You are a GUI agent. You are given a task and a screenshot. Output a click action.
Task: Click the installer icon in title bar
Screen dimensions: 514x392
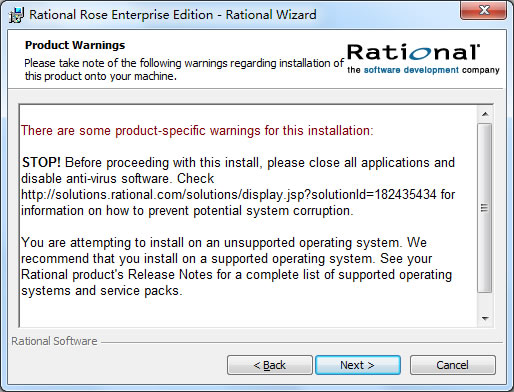tap(16, 15)
